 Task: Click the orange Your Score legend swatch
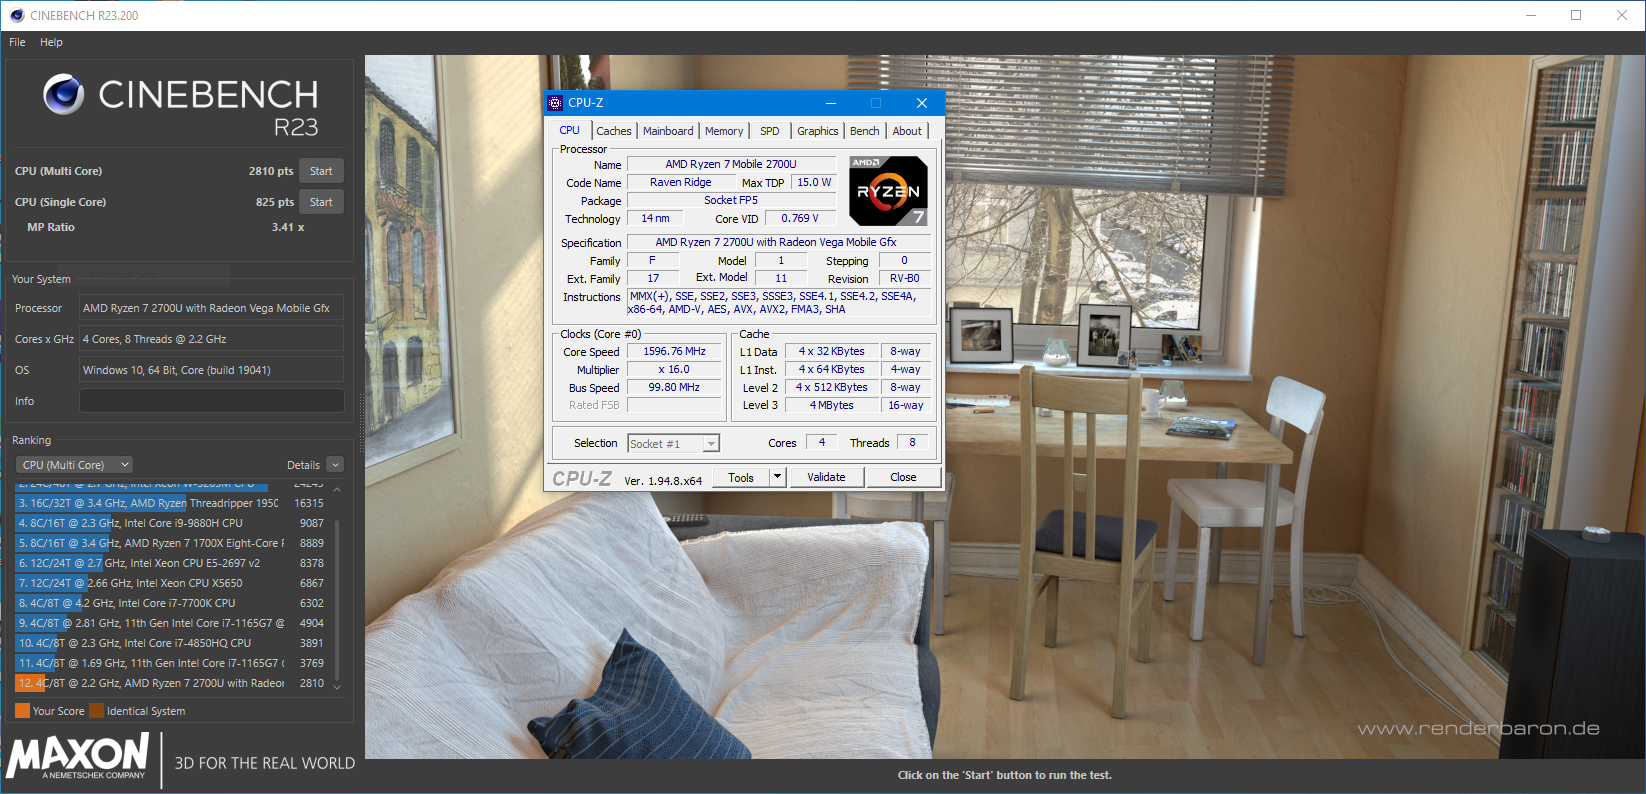point(22,711)
